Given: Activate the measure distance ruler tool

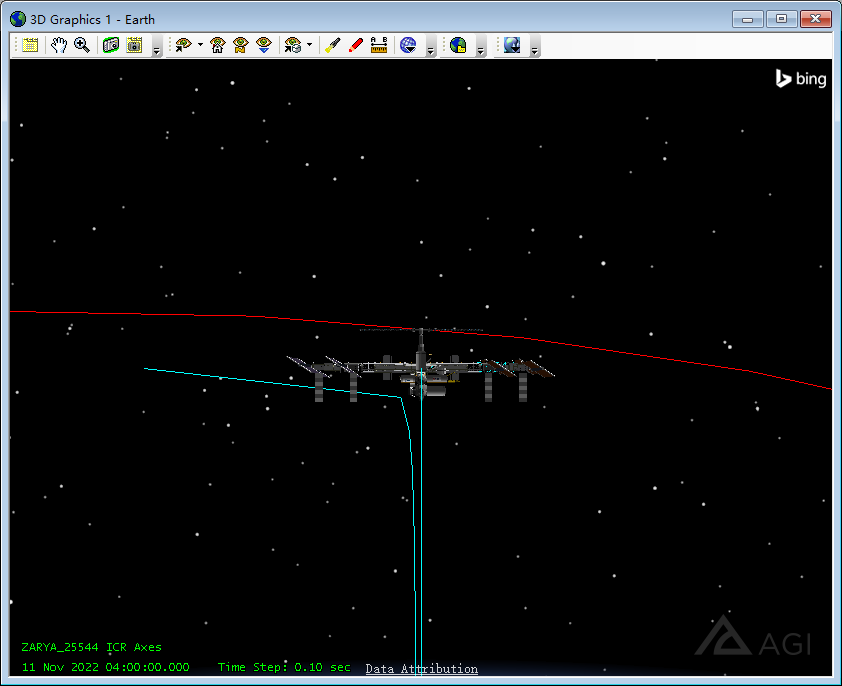Looking at the screenshot, I should pyautogui.click(x=378, y=45).
